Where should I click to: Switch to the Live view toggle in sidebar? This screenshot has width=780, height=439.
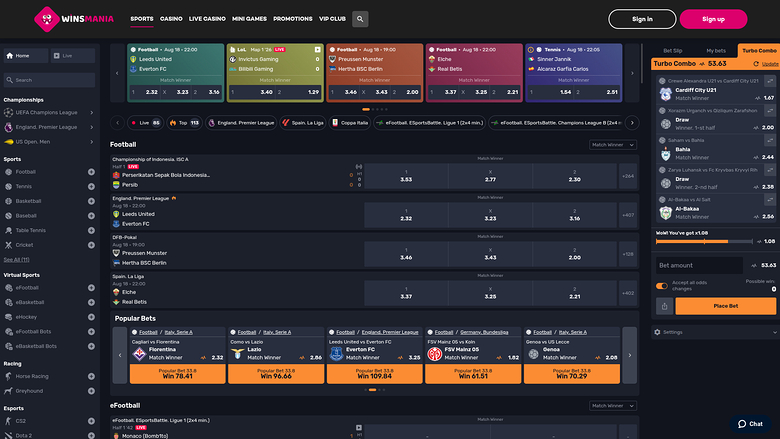[x=69, y=56]
